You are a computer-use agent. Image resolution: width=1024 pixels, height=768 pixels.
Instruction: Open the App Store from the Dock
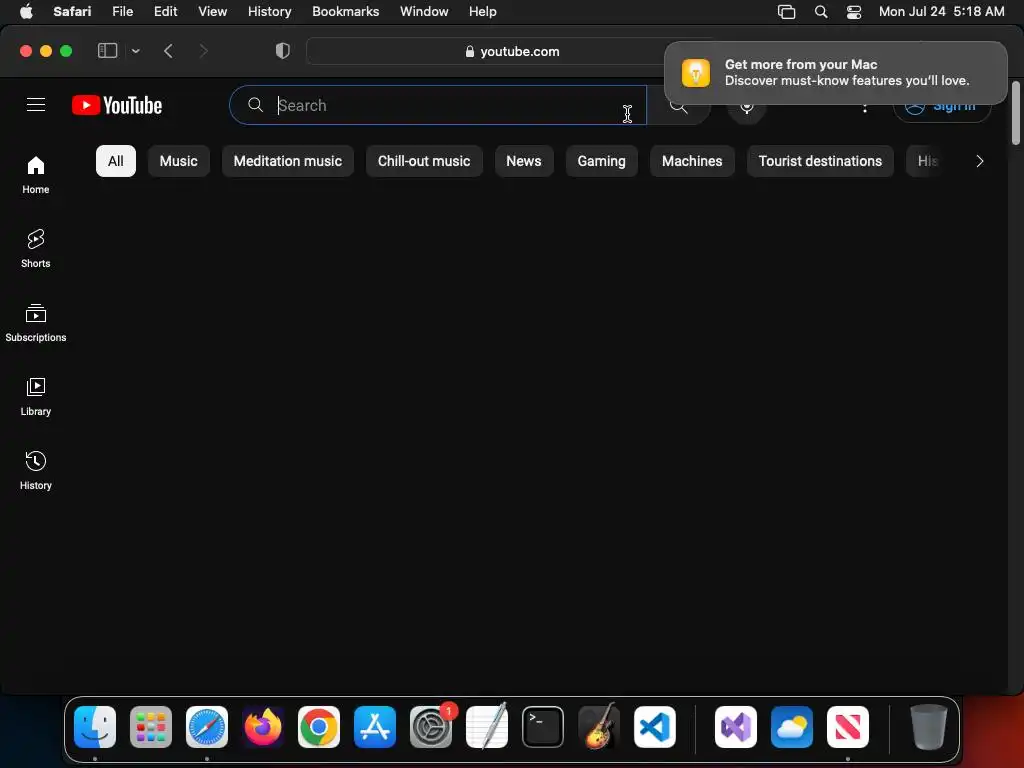pos(375,726)
